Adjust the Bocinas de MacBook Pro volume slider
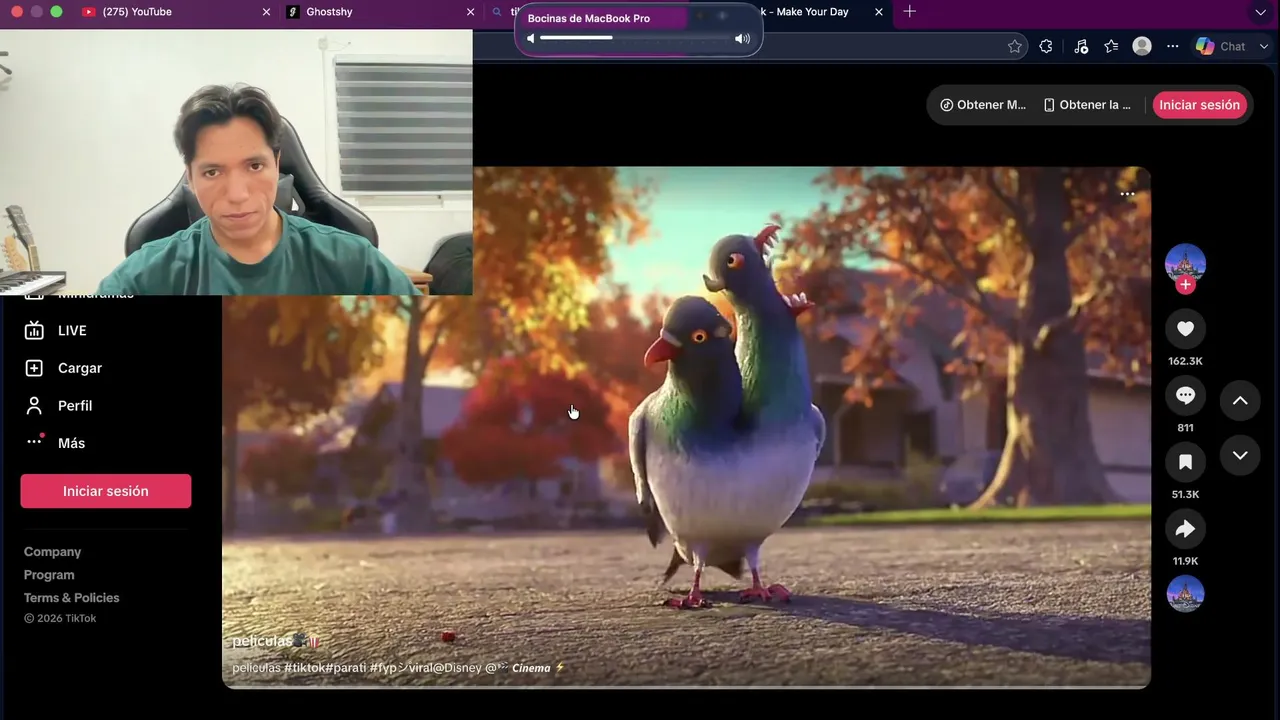 (633, 38)
